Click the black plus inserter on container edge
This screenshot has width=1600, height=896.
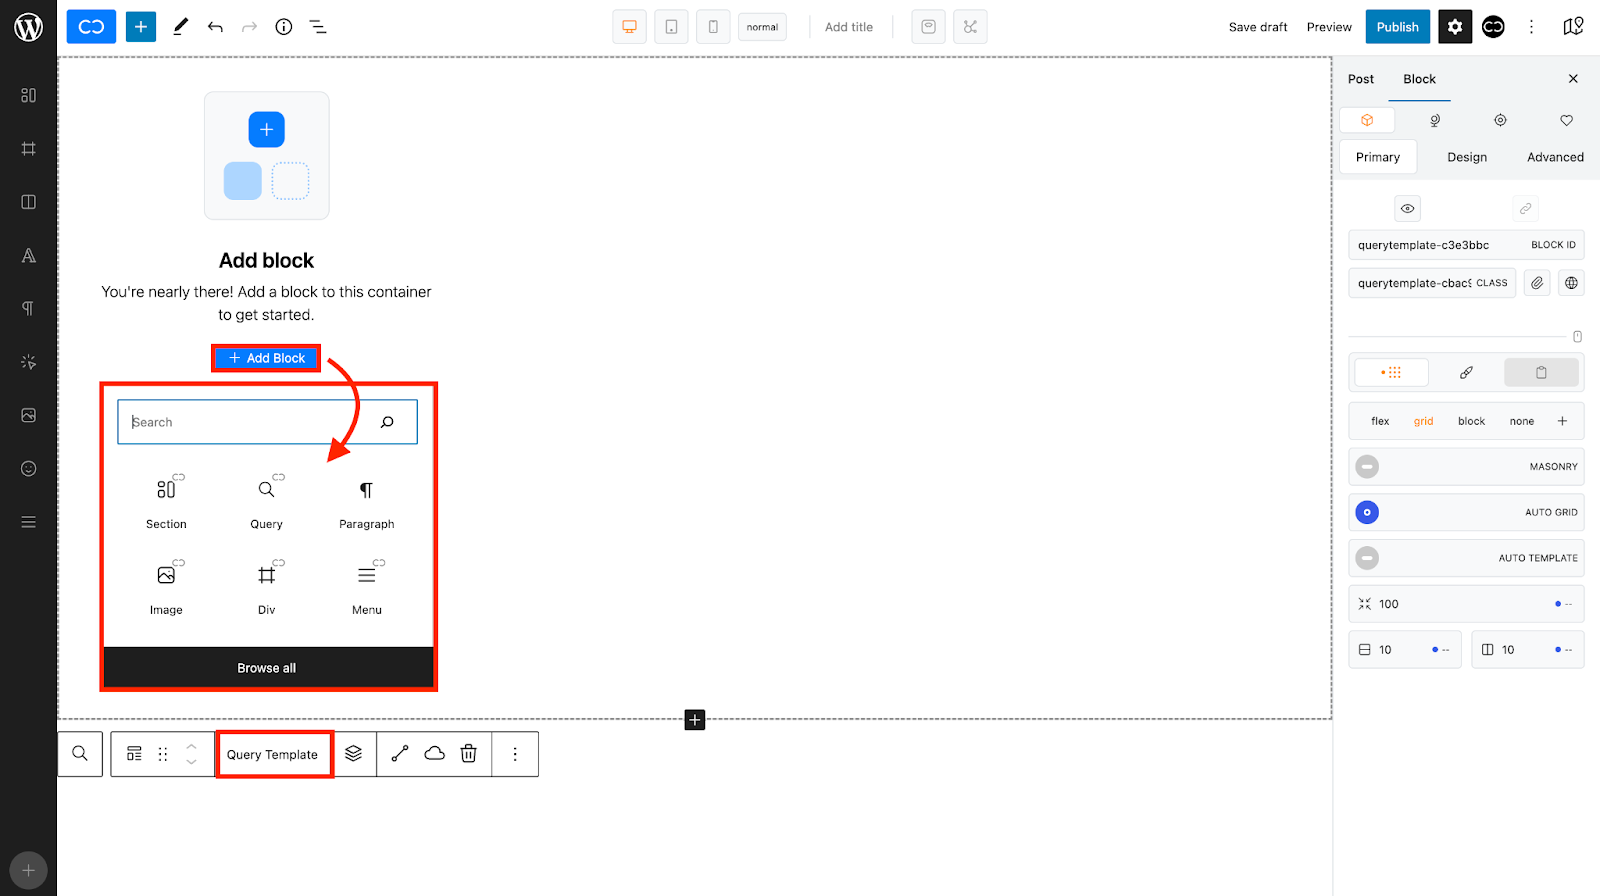[x=695, y=720]
